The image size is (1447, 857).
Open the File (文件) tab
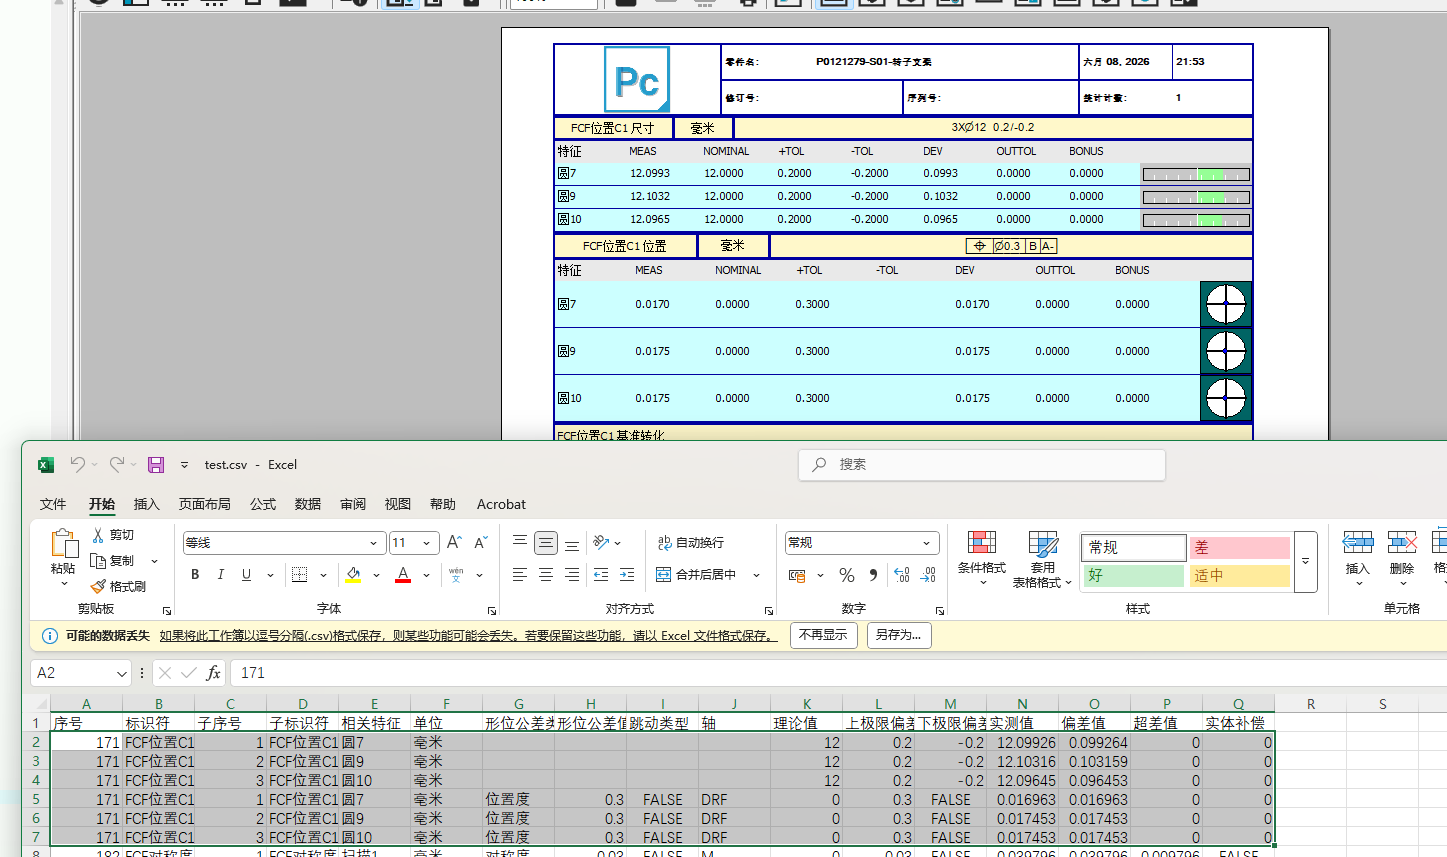tap(53, 504)
